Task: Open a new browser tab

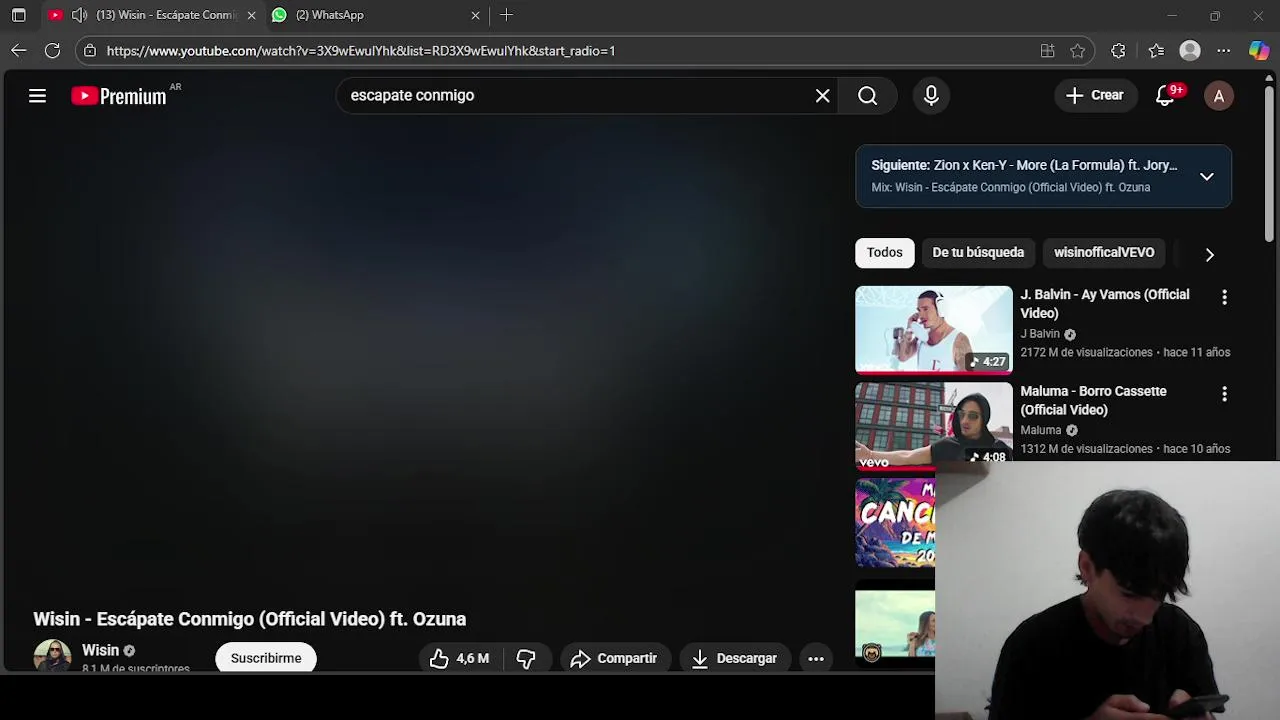Action: click(x=506, y=15)
